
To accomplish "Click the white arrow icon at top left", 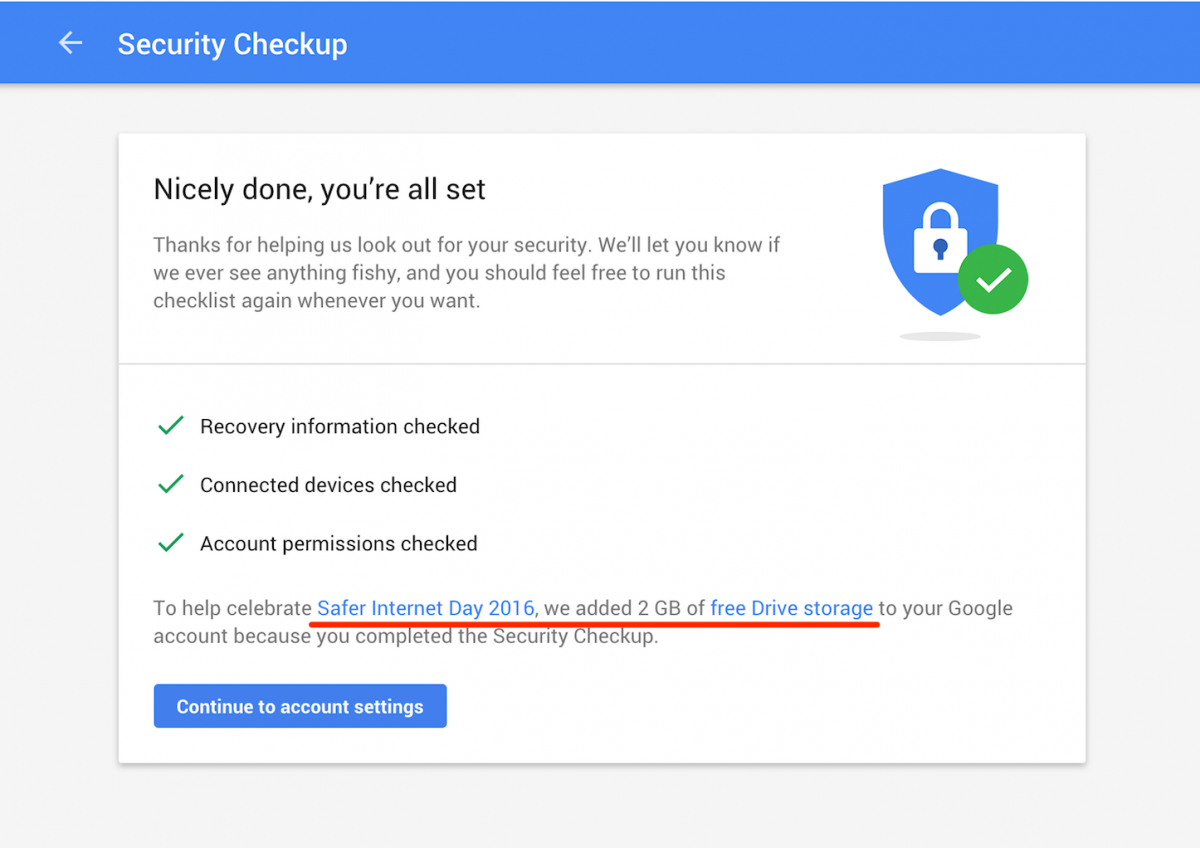I will pyautogui.click(x=70, y=42).
